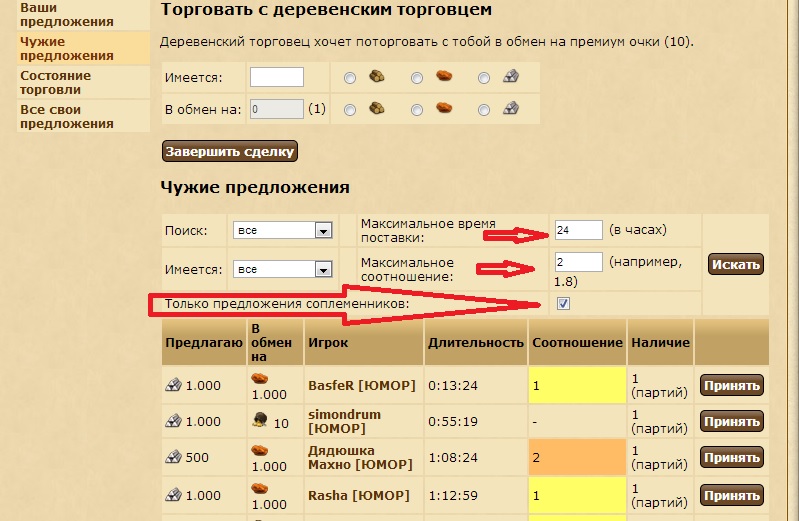Click the Завершить сделку button
799x521 pixels.
(x=230, y=151)
